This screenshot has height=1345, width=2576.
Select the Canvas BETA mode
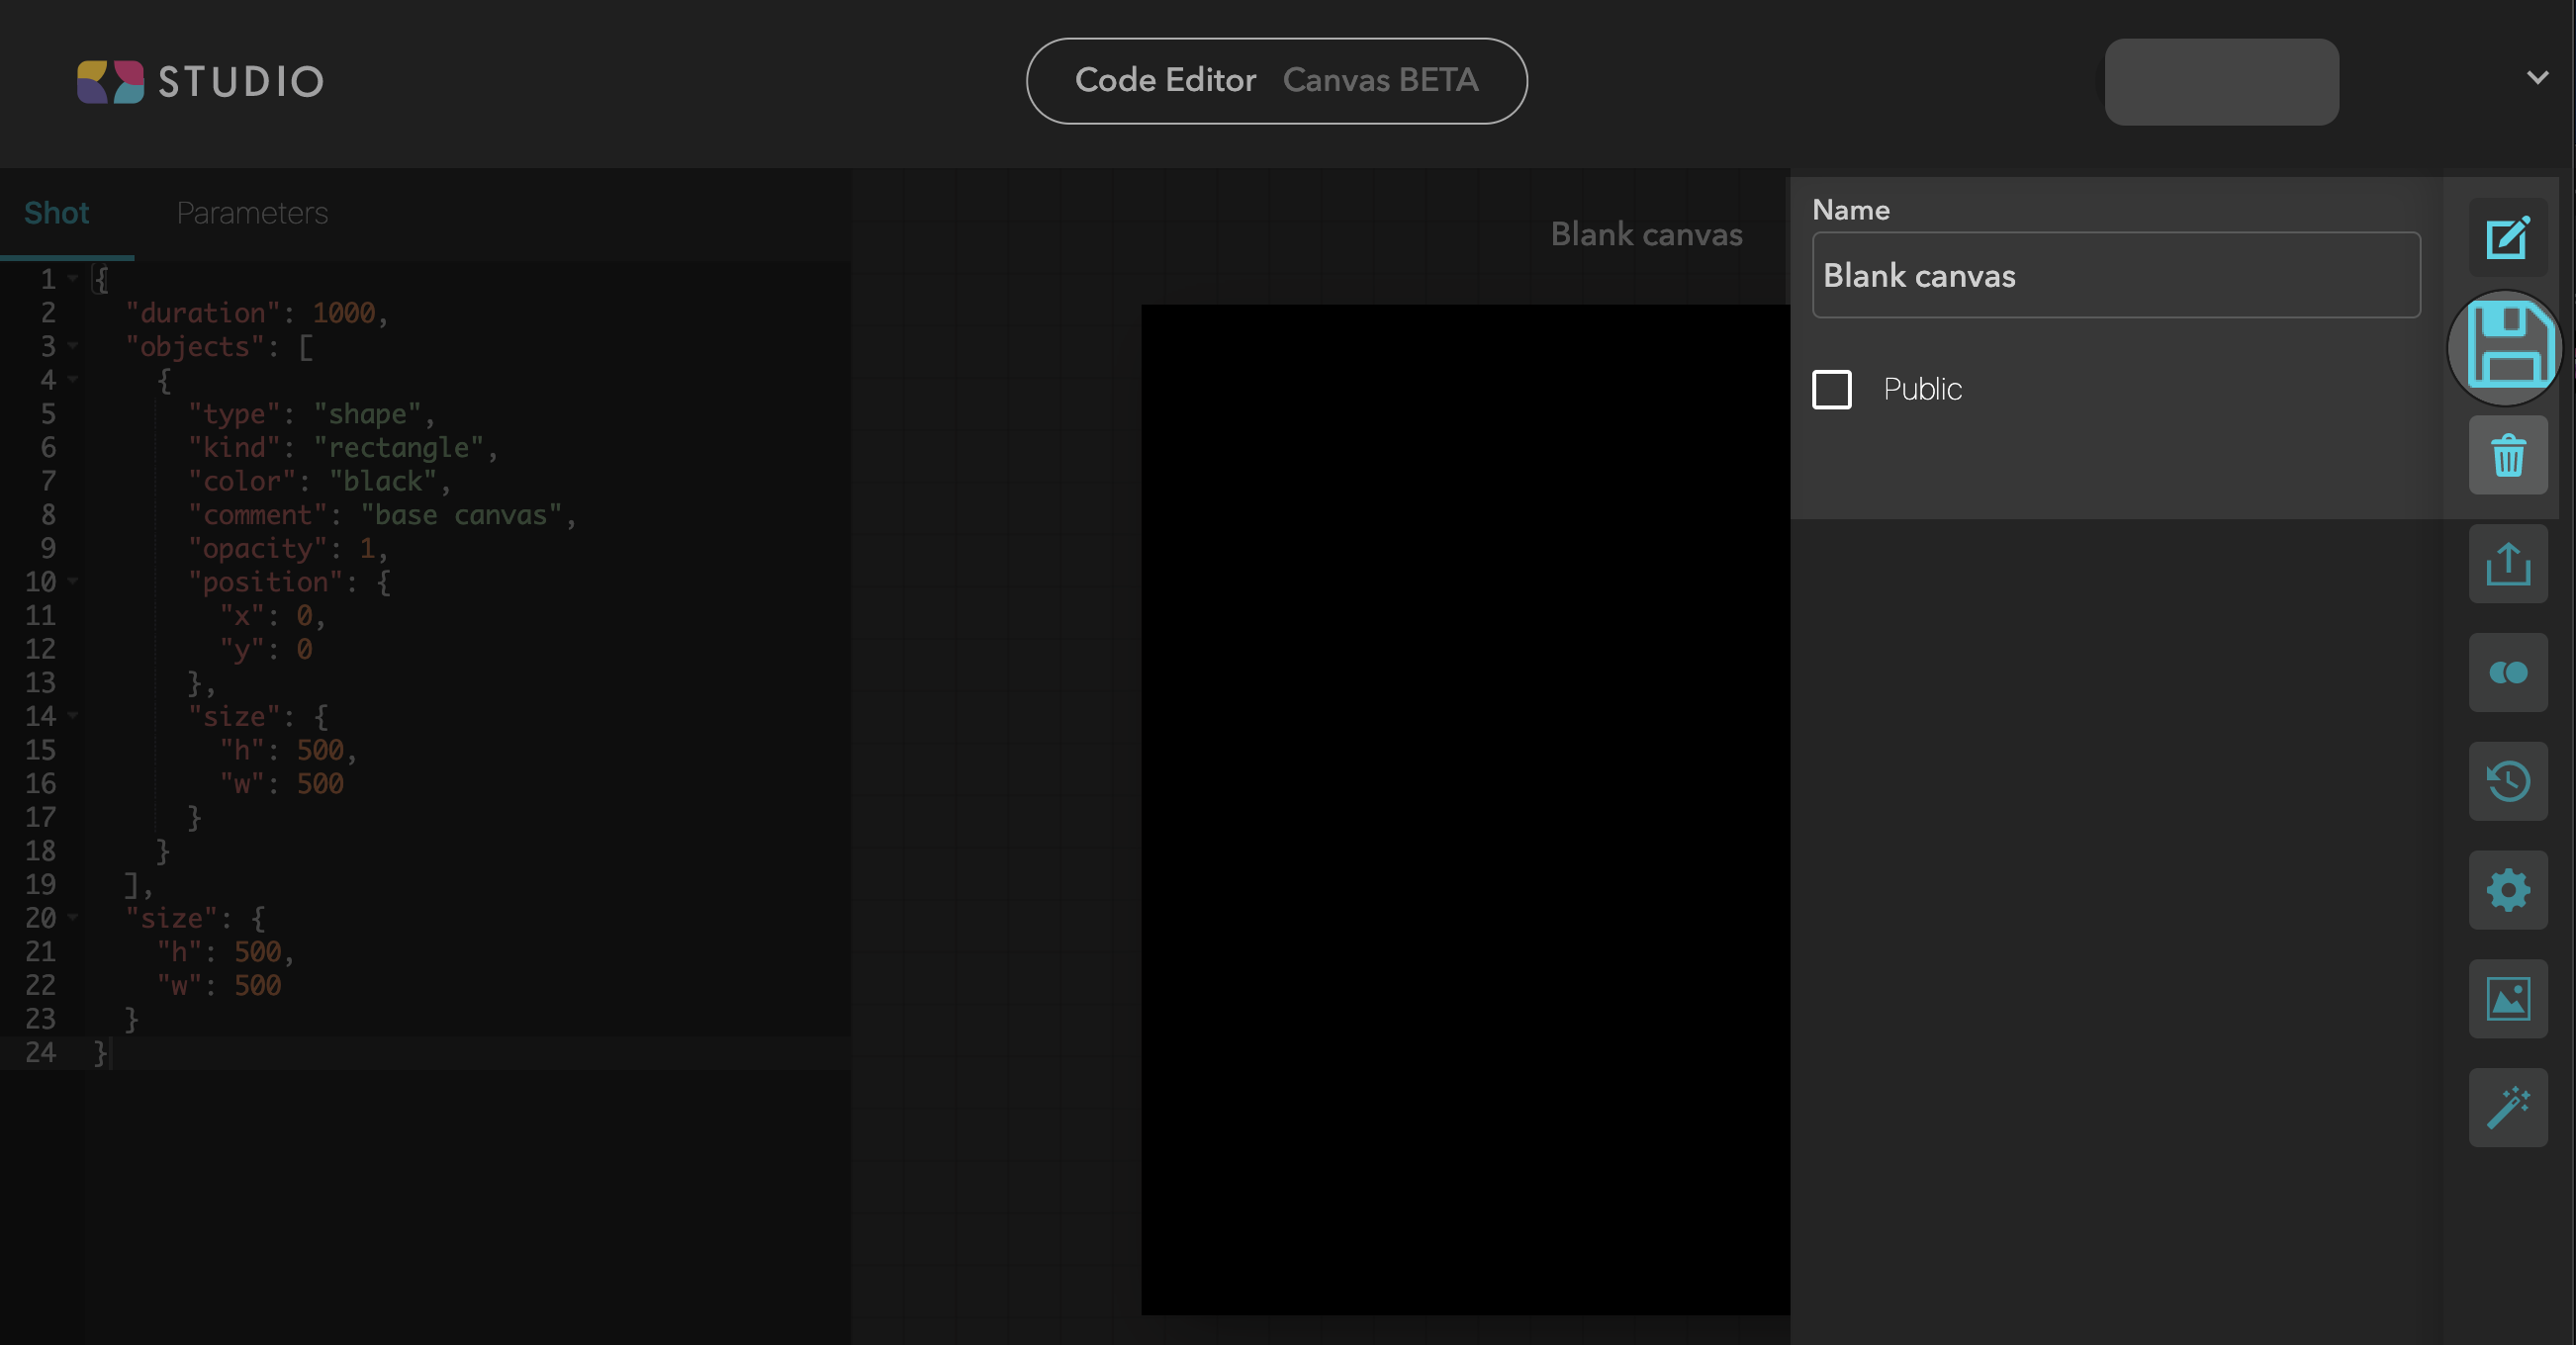tap(1380, 80)
